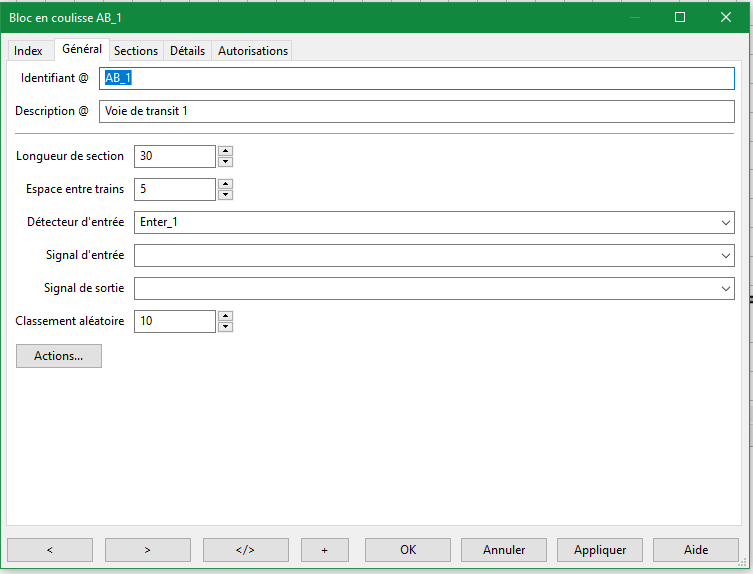This screenshot has height=574, width=753.
Task: Decrease Longueur de section value
Action: (x=225, y=162)
